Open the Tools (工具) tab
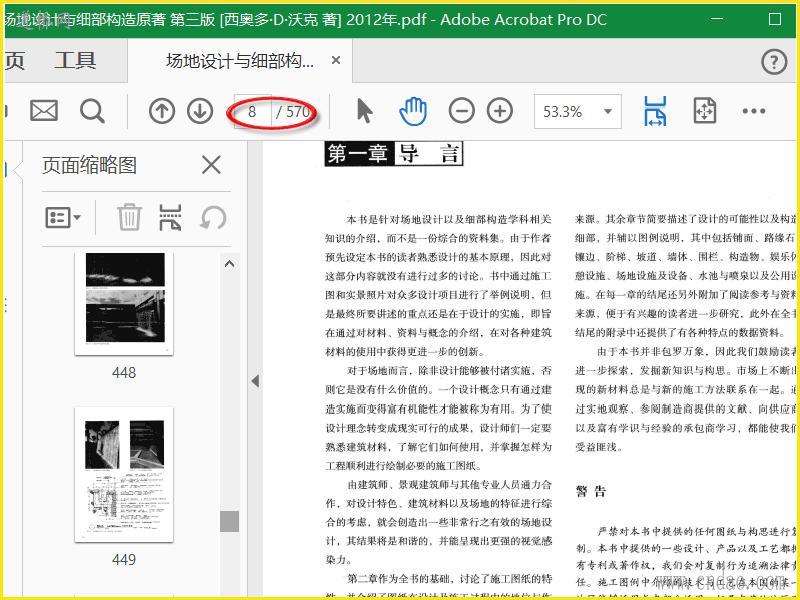The width and height of the screenshot is (800, 600). pyautogui.click(x=75, y=61)
